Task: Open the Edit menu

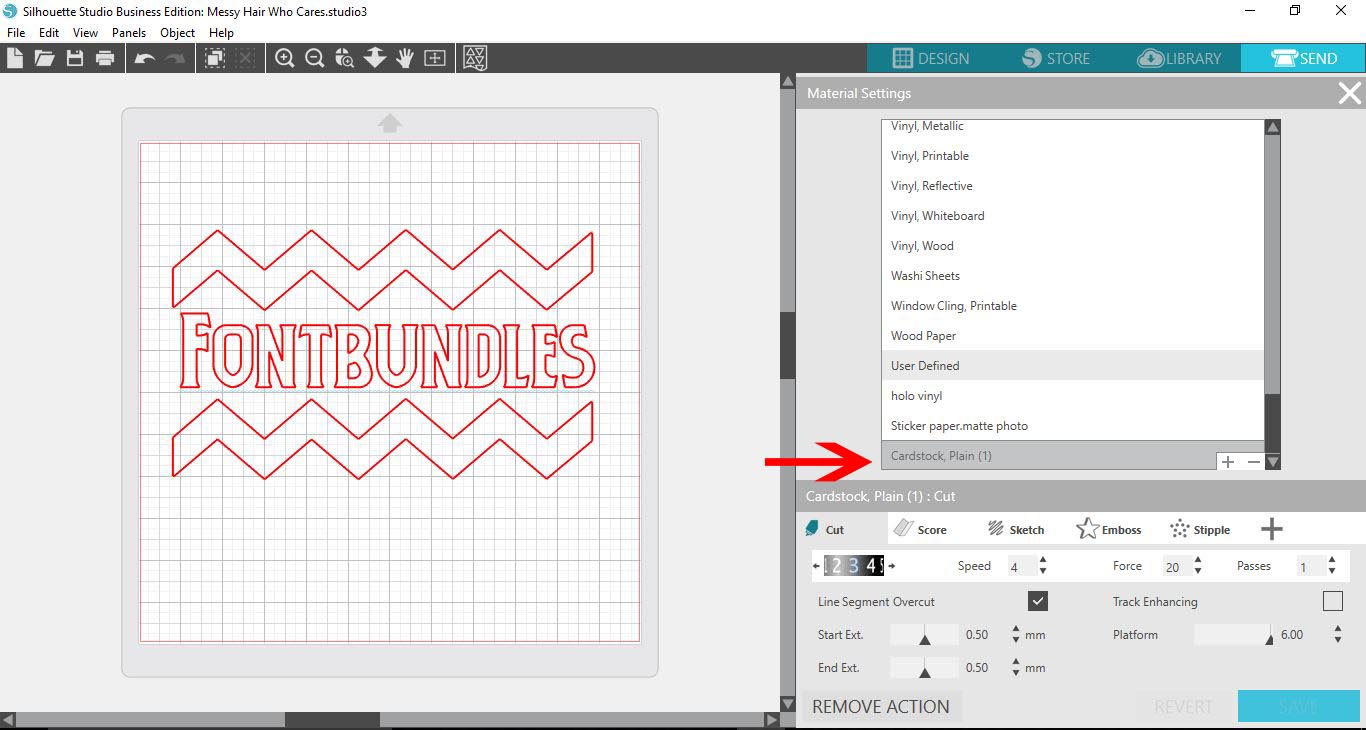Action: coord(49,33)
